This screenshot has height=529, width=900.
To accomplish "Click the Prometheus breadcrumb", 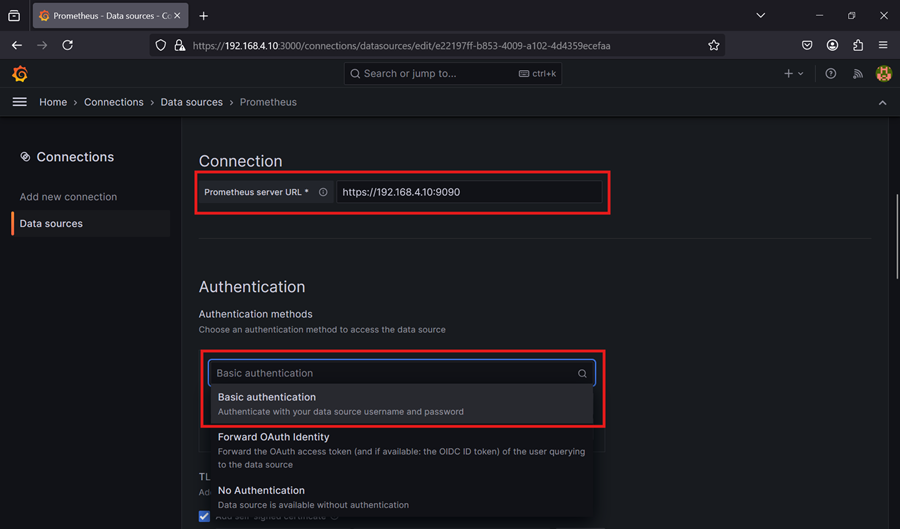I will (268, 102).
